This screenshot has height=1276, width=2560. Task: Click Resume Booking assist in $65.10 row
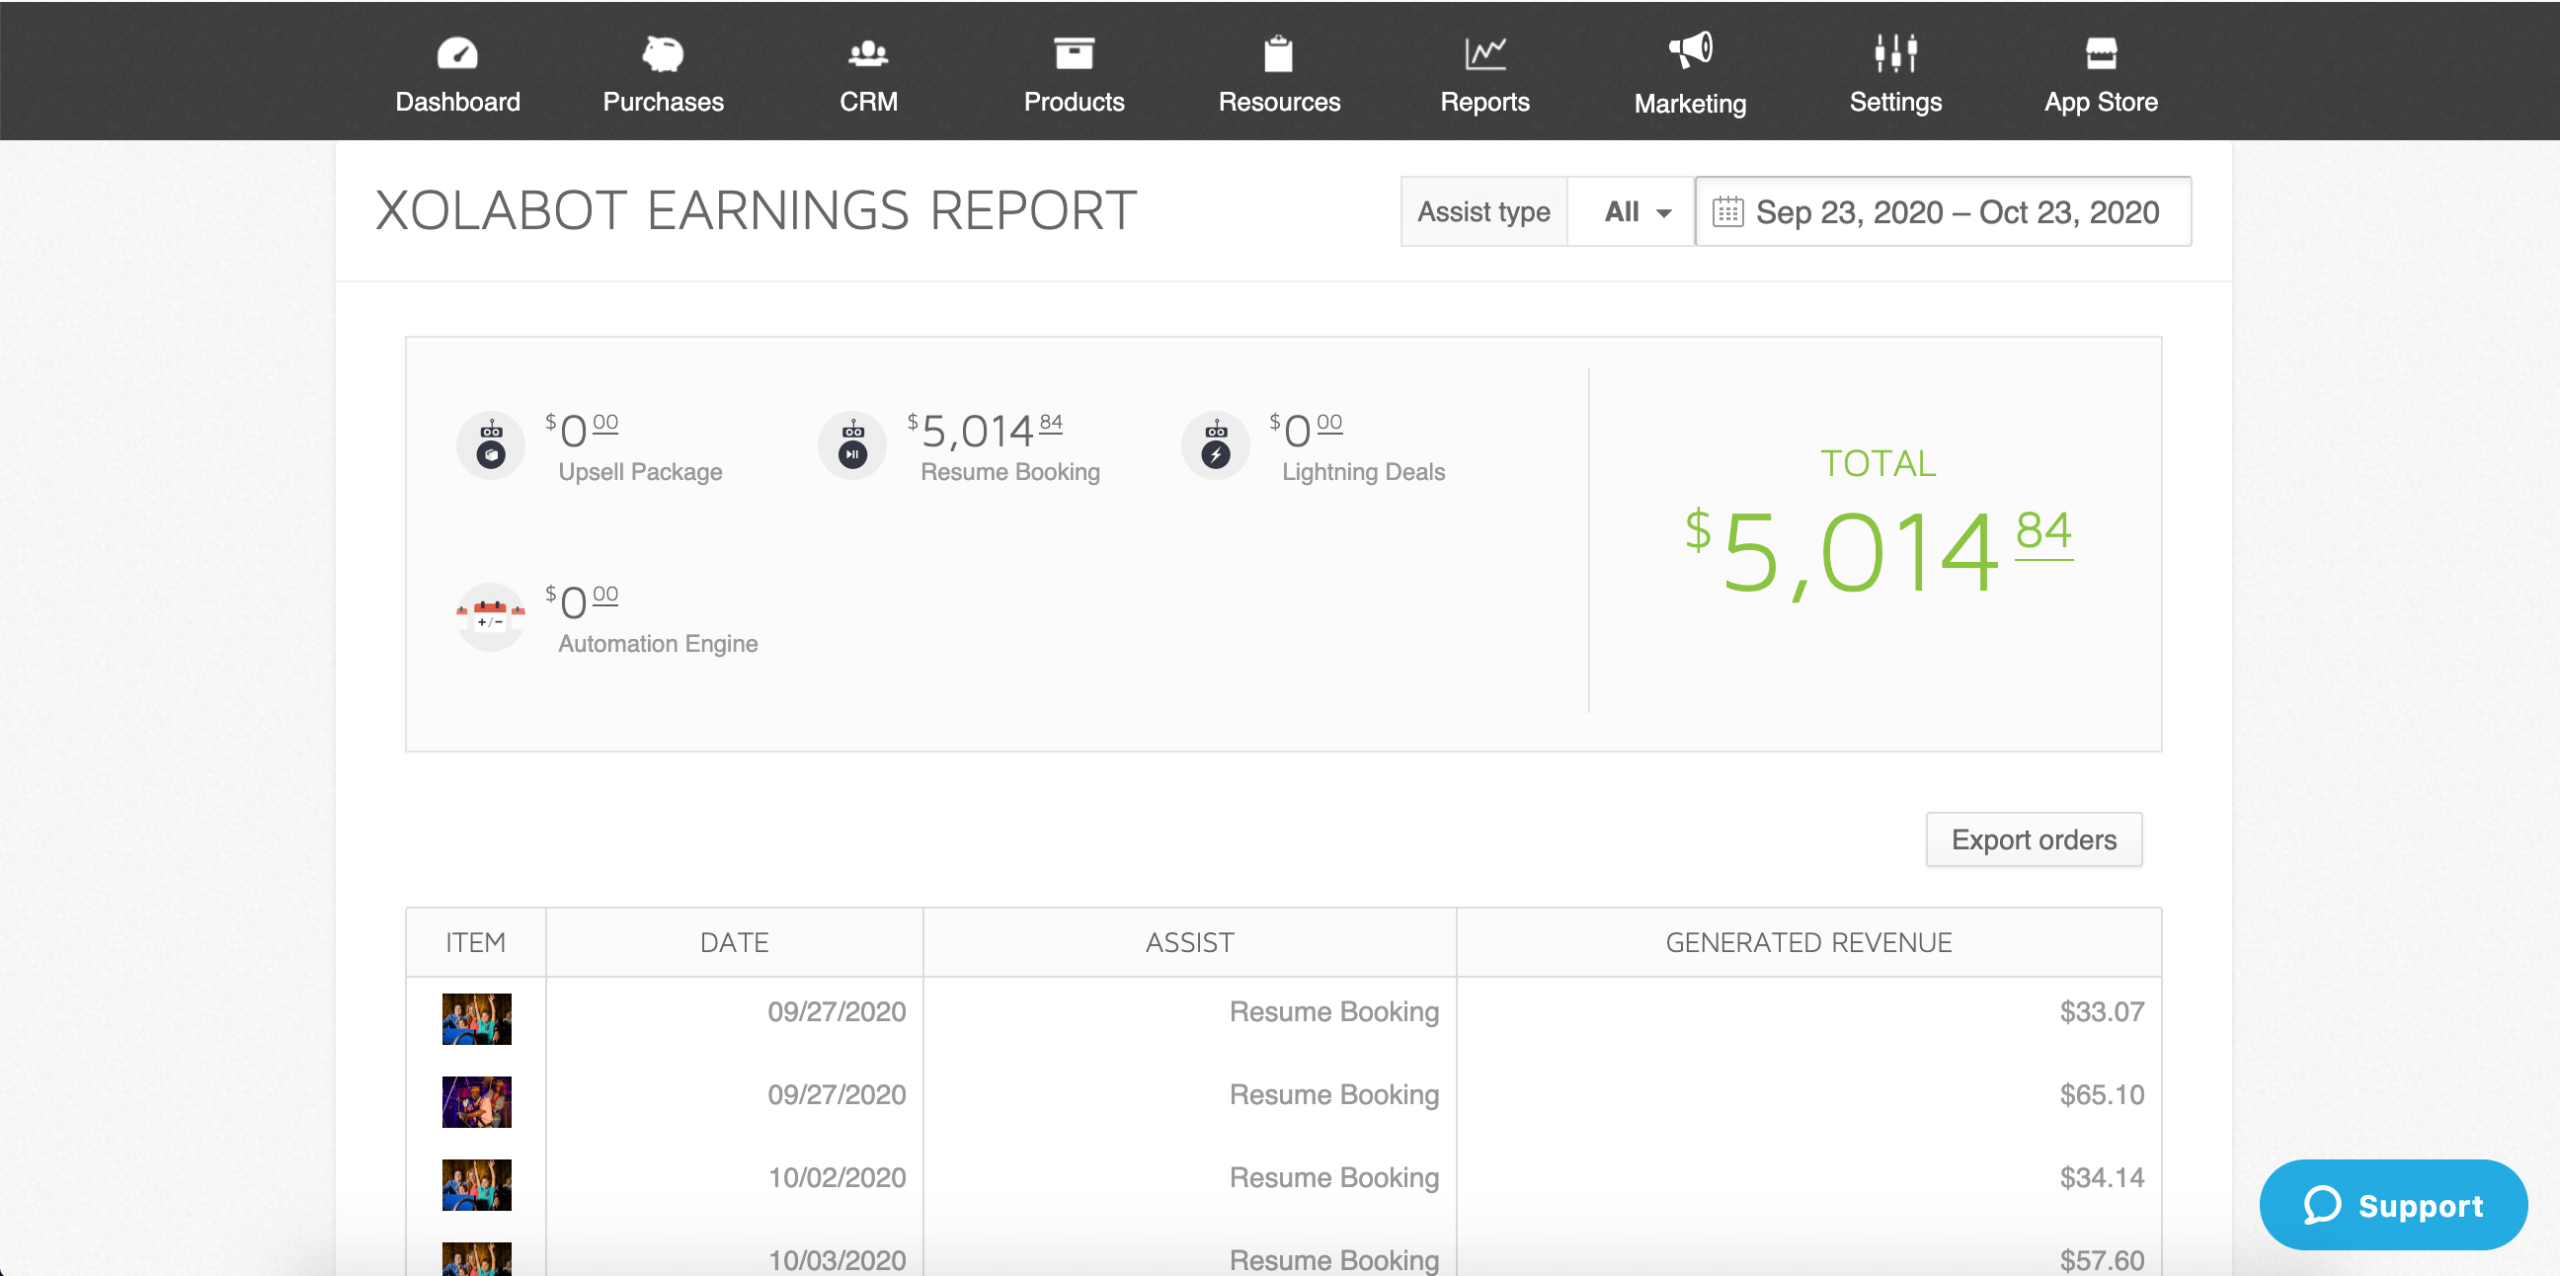[x=1334, y=1095]
